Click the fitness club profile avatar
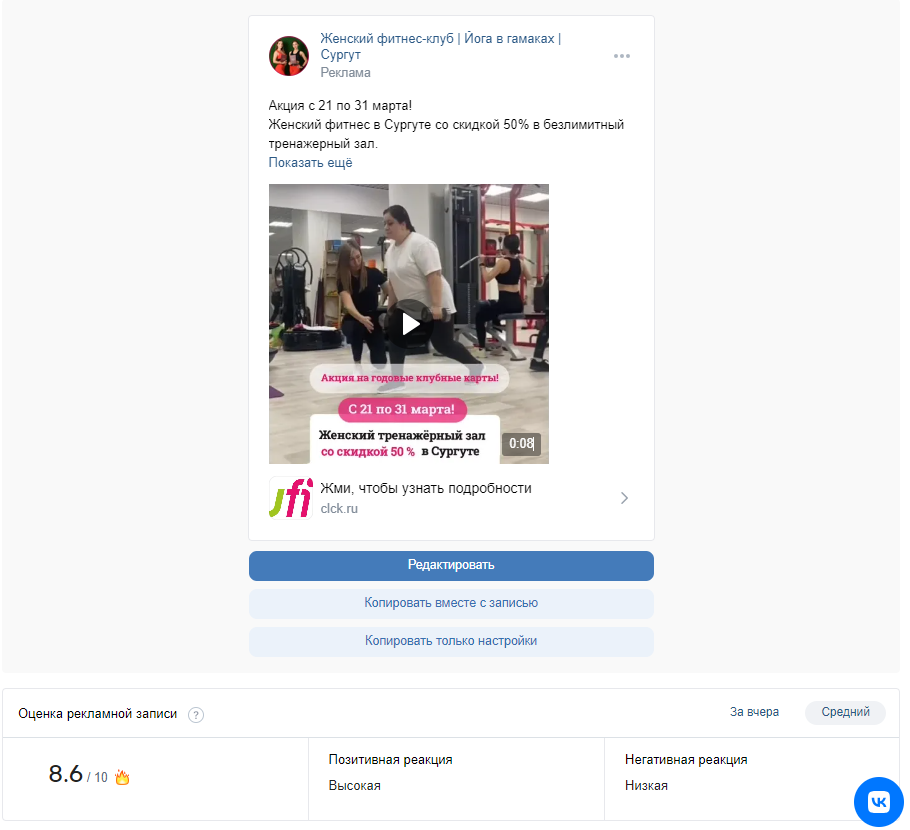 click(289, 56)
